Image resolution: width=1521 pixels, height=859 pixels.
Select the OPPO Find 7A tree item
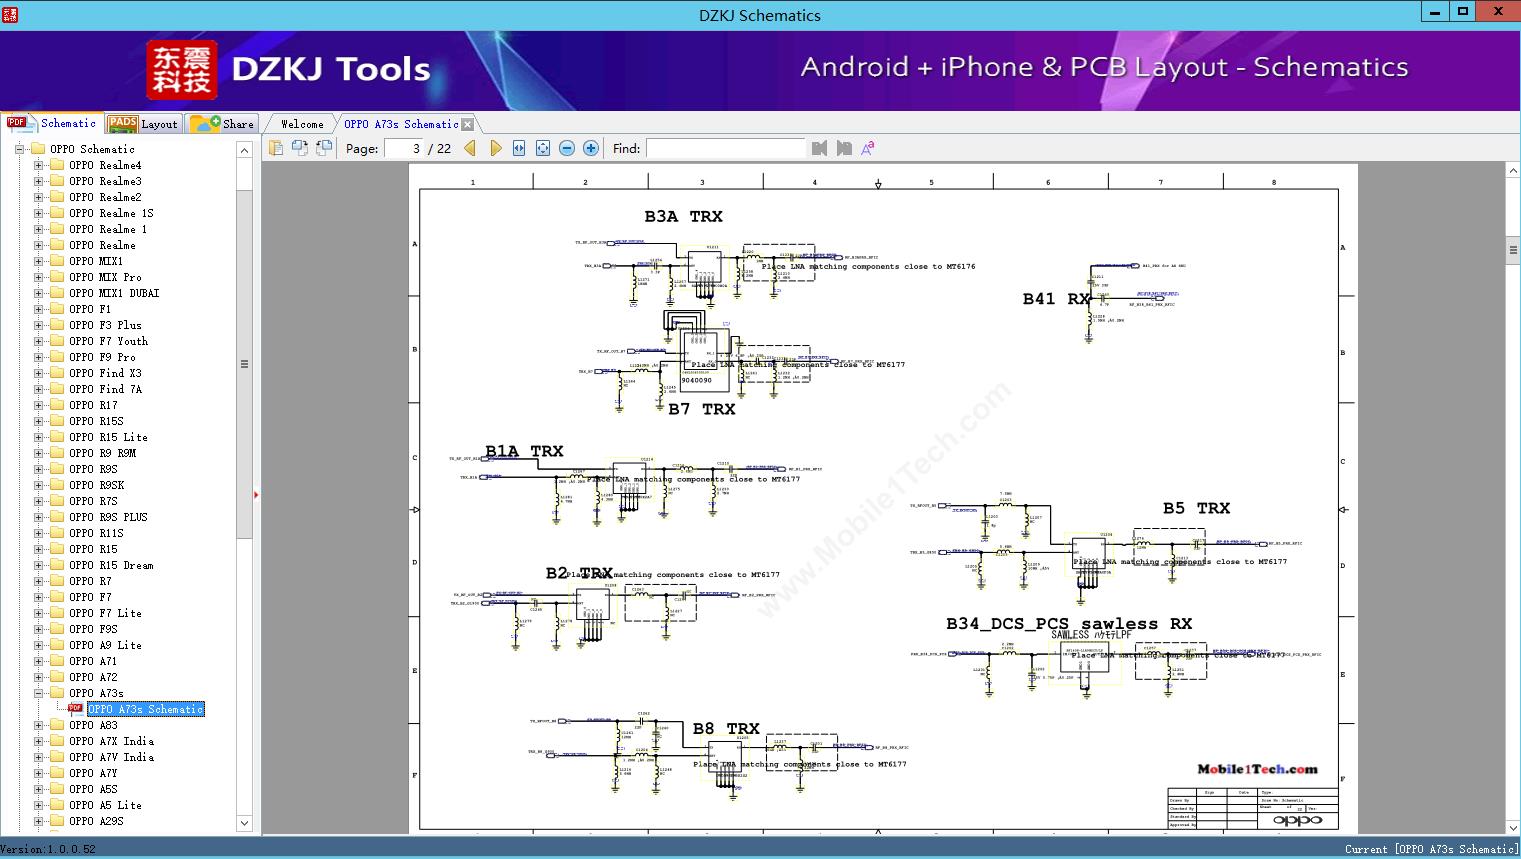105,389
